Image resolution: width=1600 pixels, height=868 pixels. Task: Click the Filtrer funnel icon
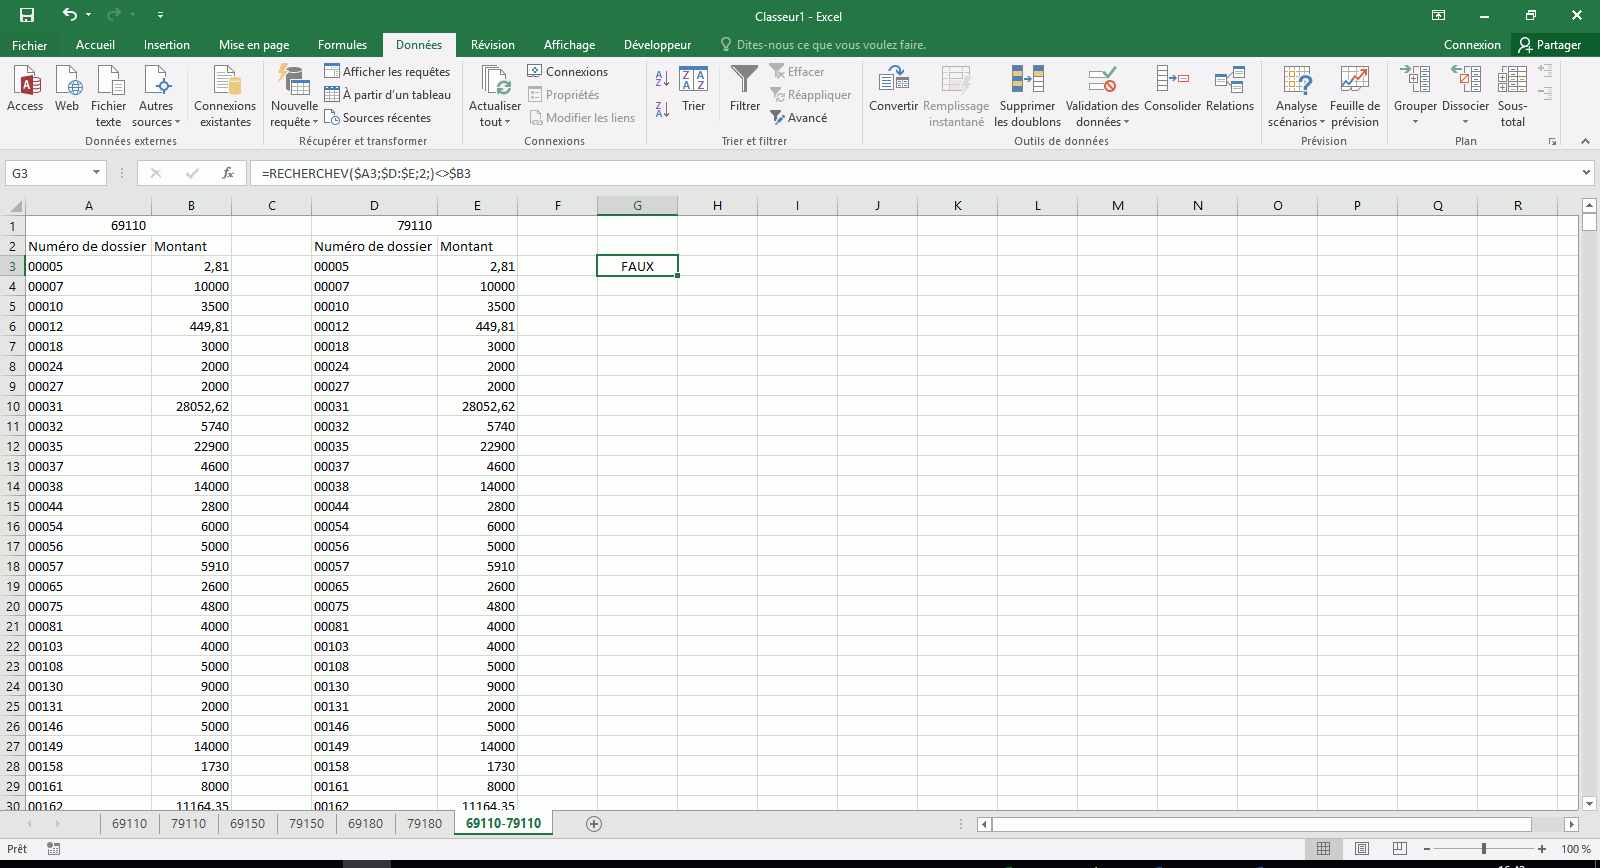click(744, 82)
